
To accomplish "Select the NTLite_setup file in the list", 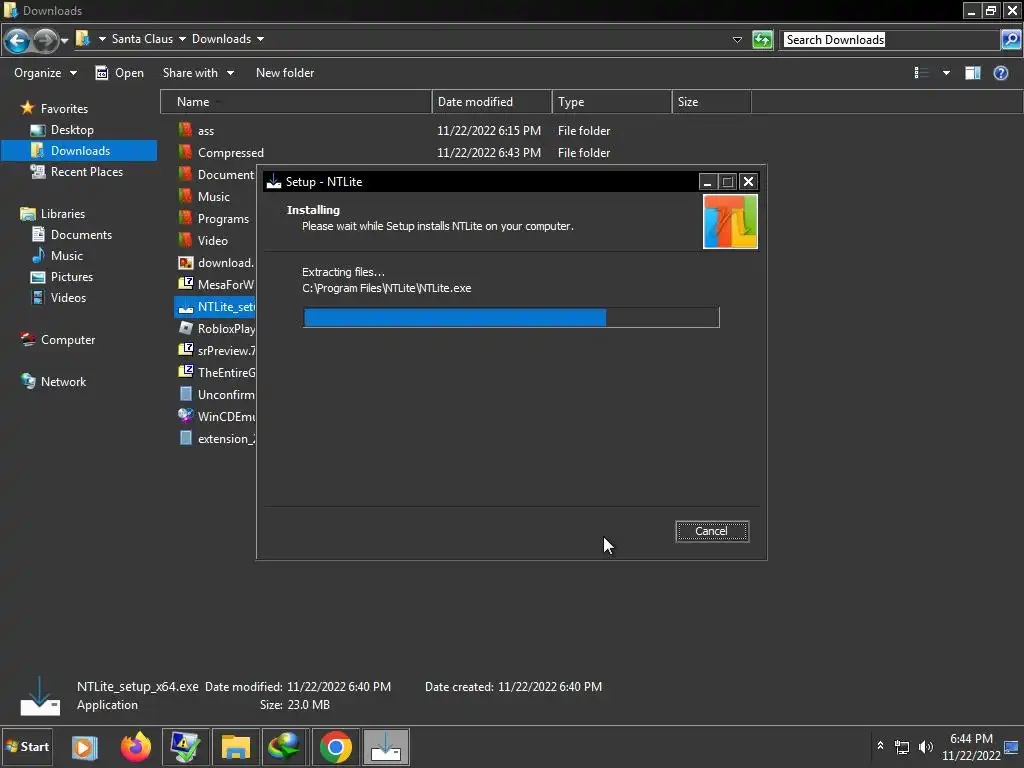I will click(x=216, y=307).
